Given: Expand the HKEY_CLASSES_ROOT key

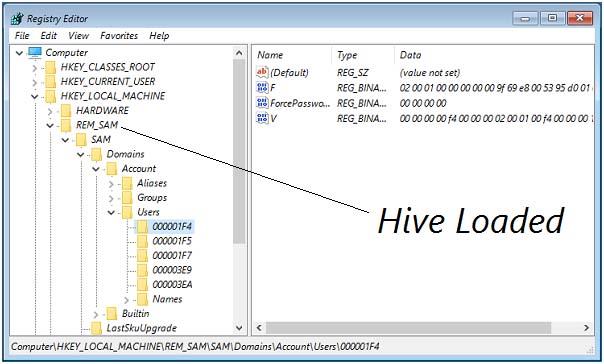Looking at the screenshot, I should pos(35,68).
